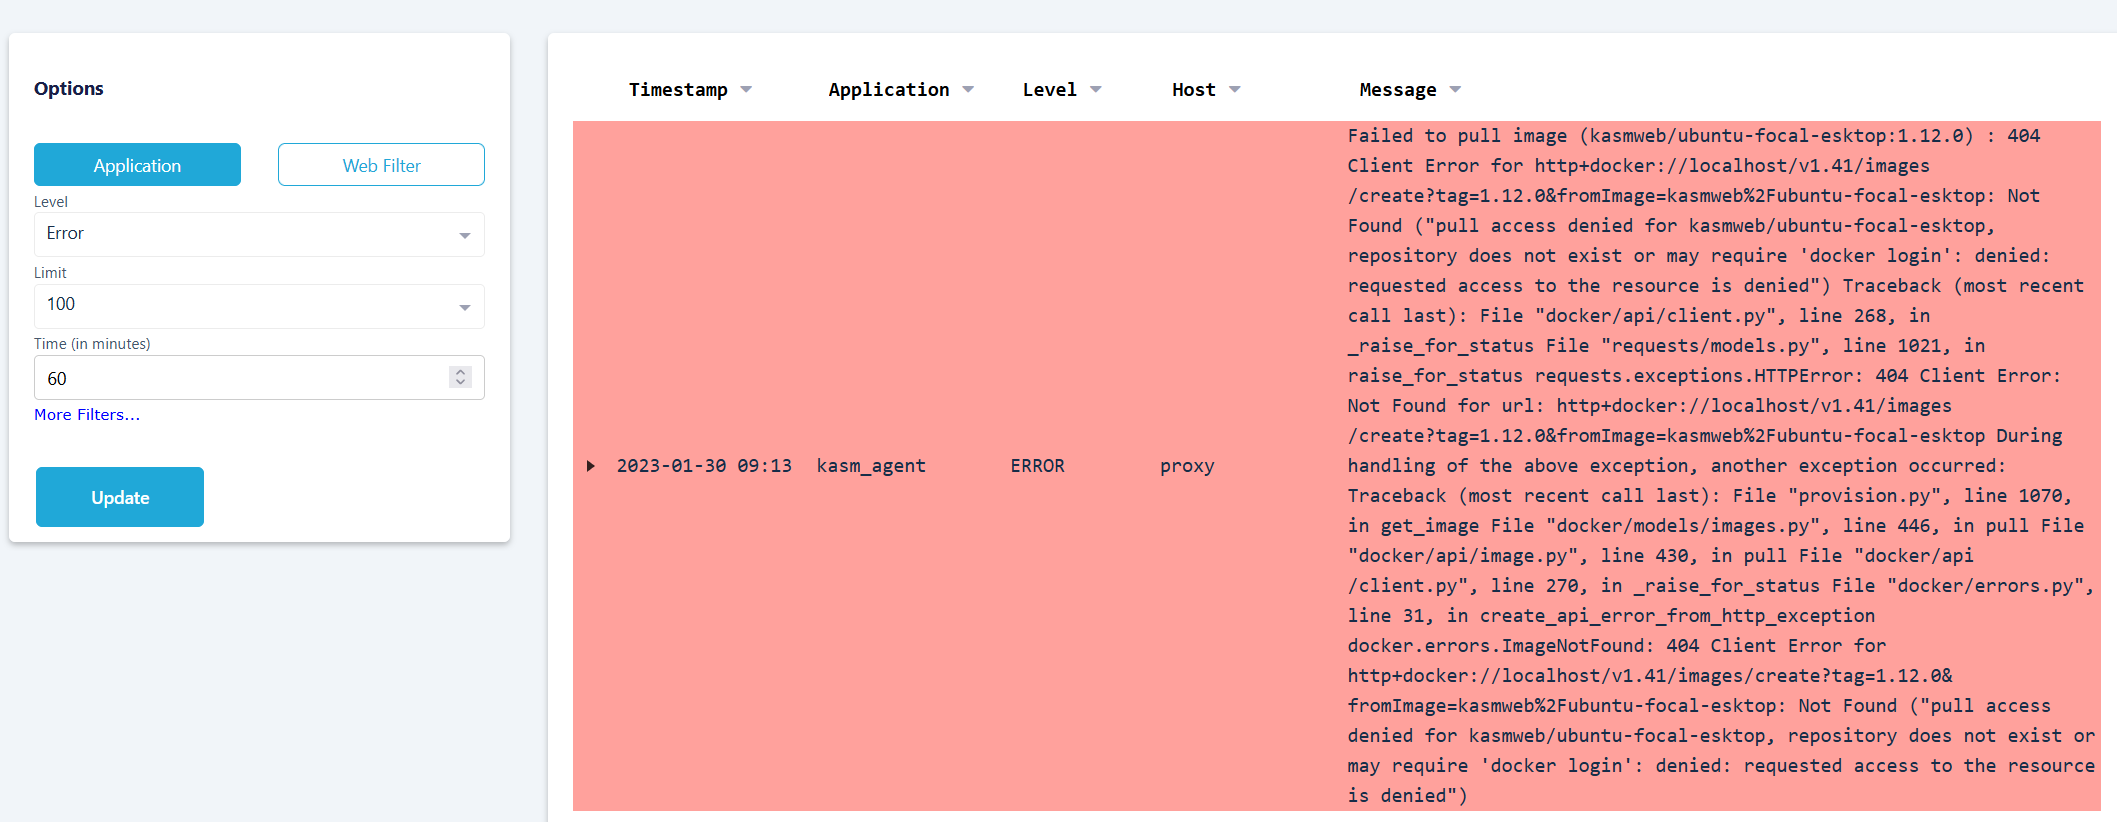The height and width of the screenshot is (822, 2117).
Task: Sort by the Timestamp column arrow
Action: pos(746,90)
